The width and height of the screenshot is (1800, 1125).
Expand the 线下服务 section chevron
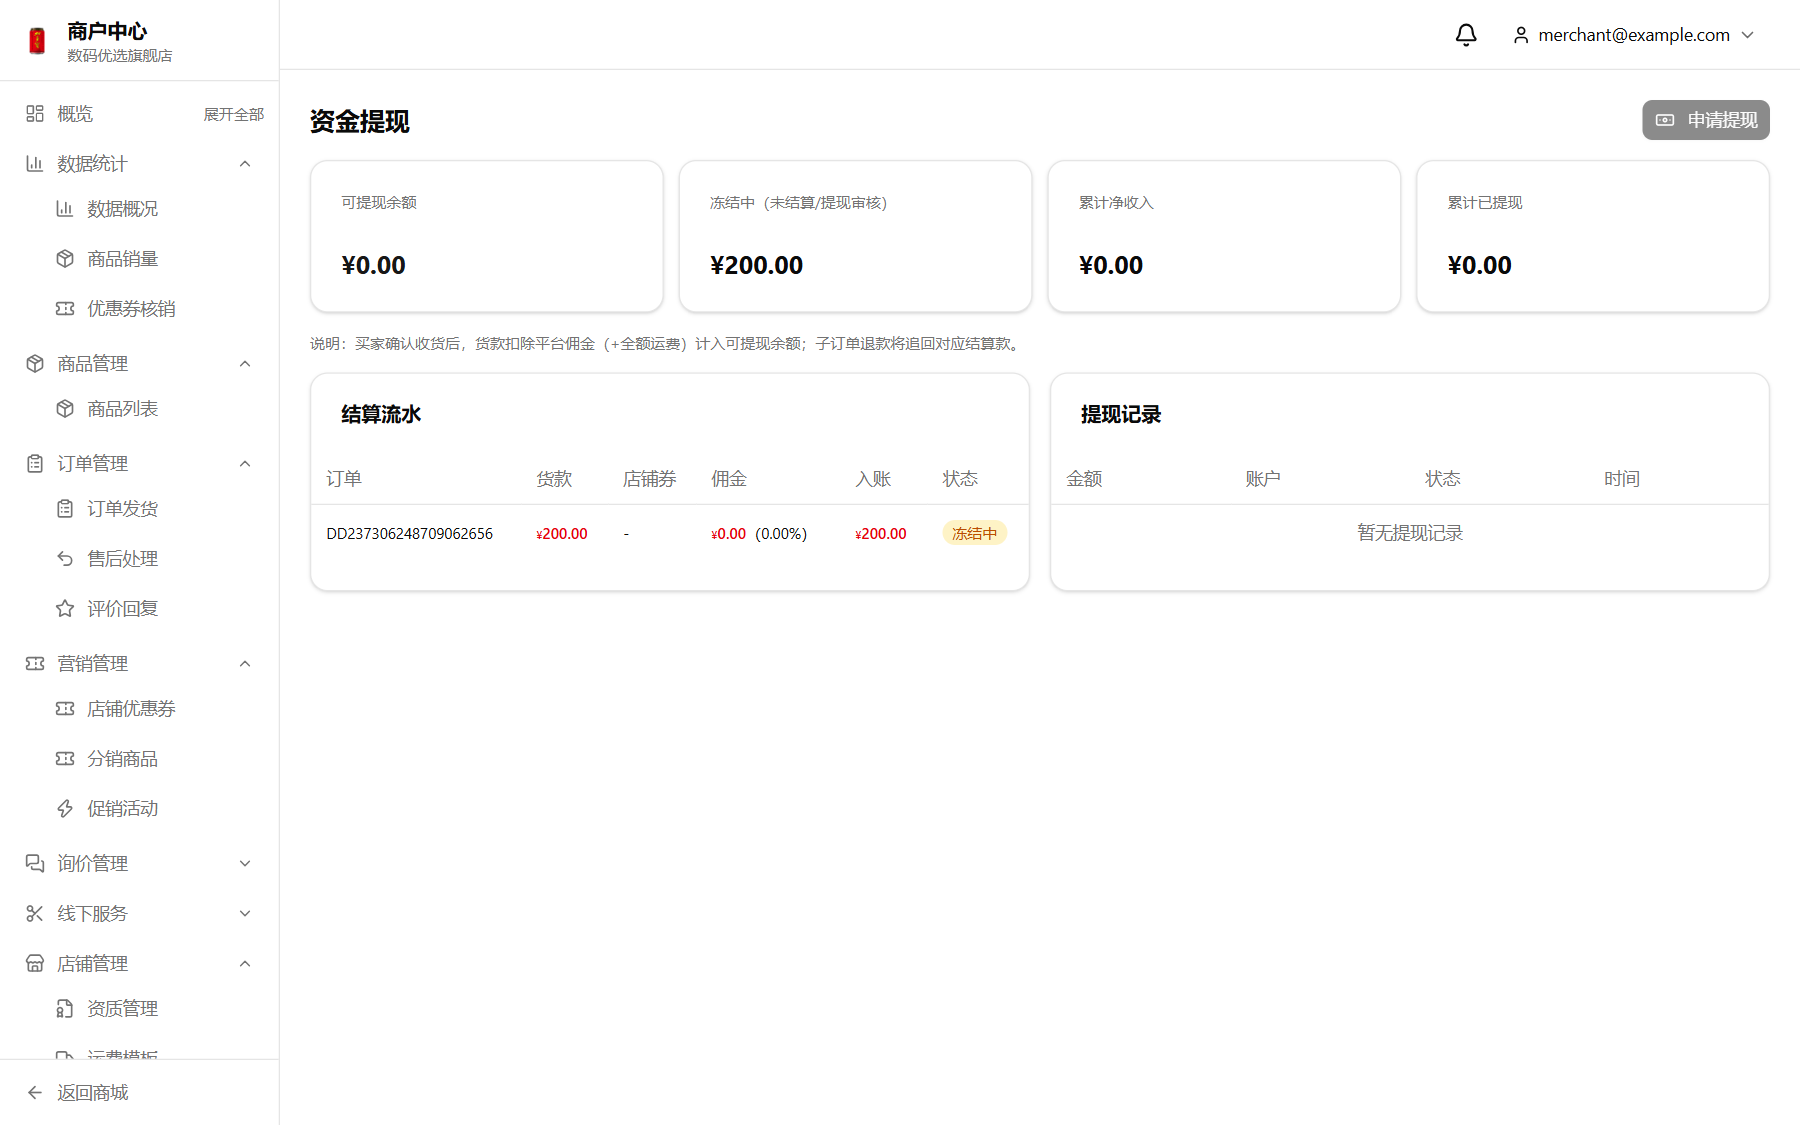245,914
